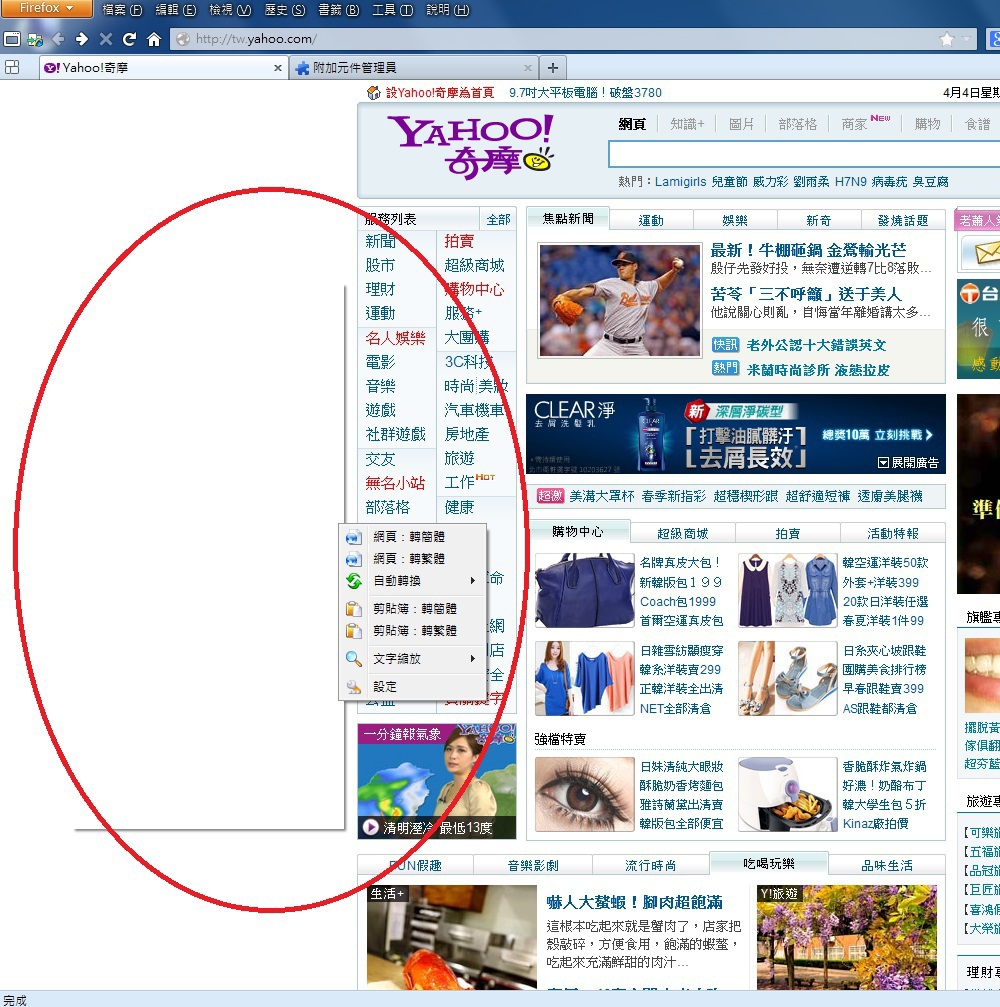
Task: Open the 說明 (H) menu
Action: tap(448, 10)
